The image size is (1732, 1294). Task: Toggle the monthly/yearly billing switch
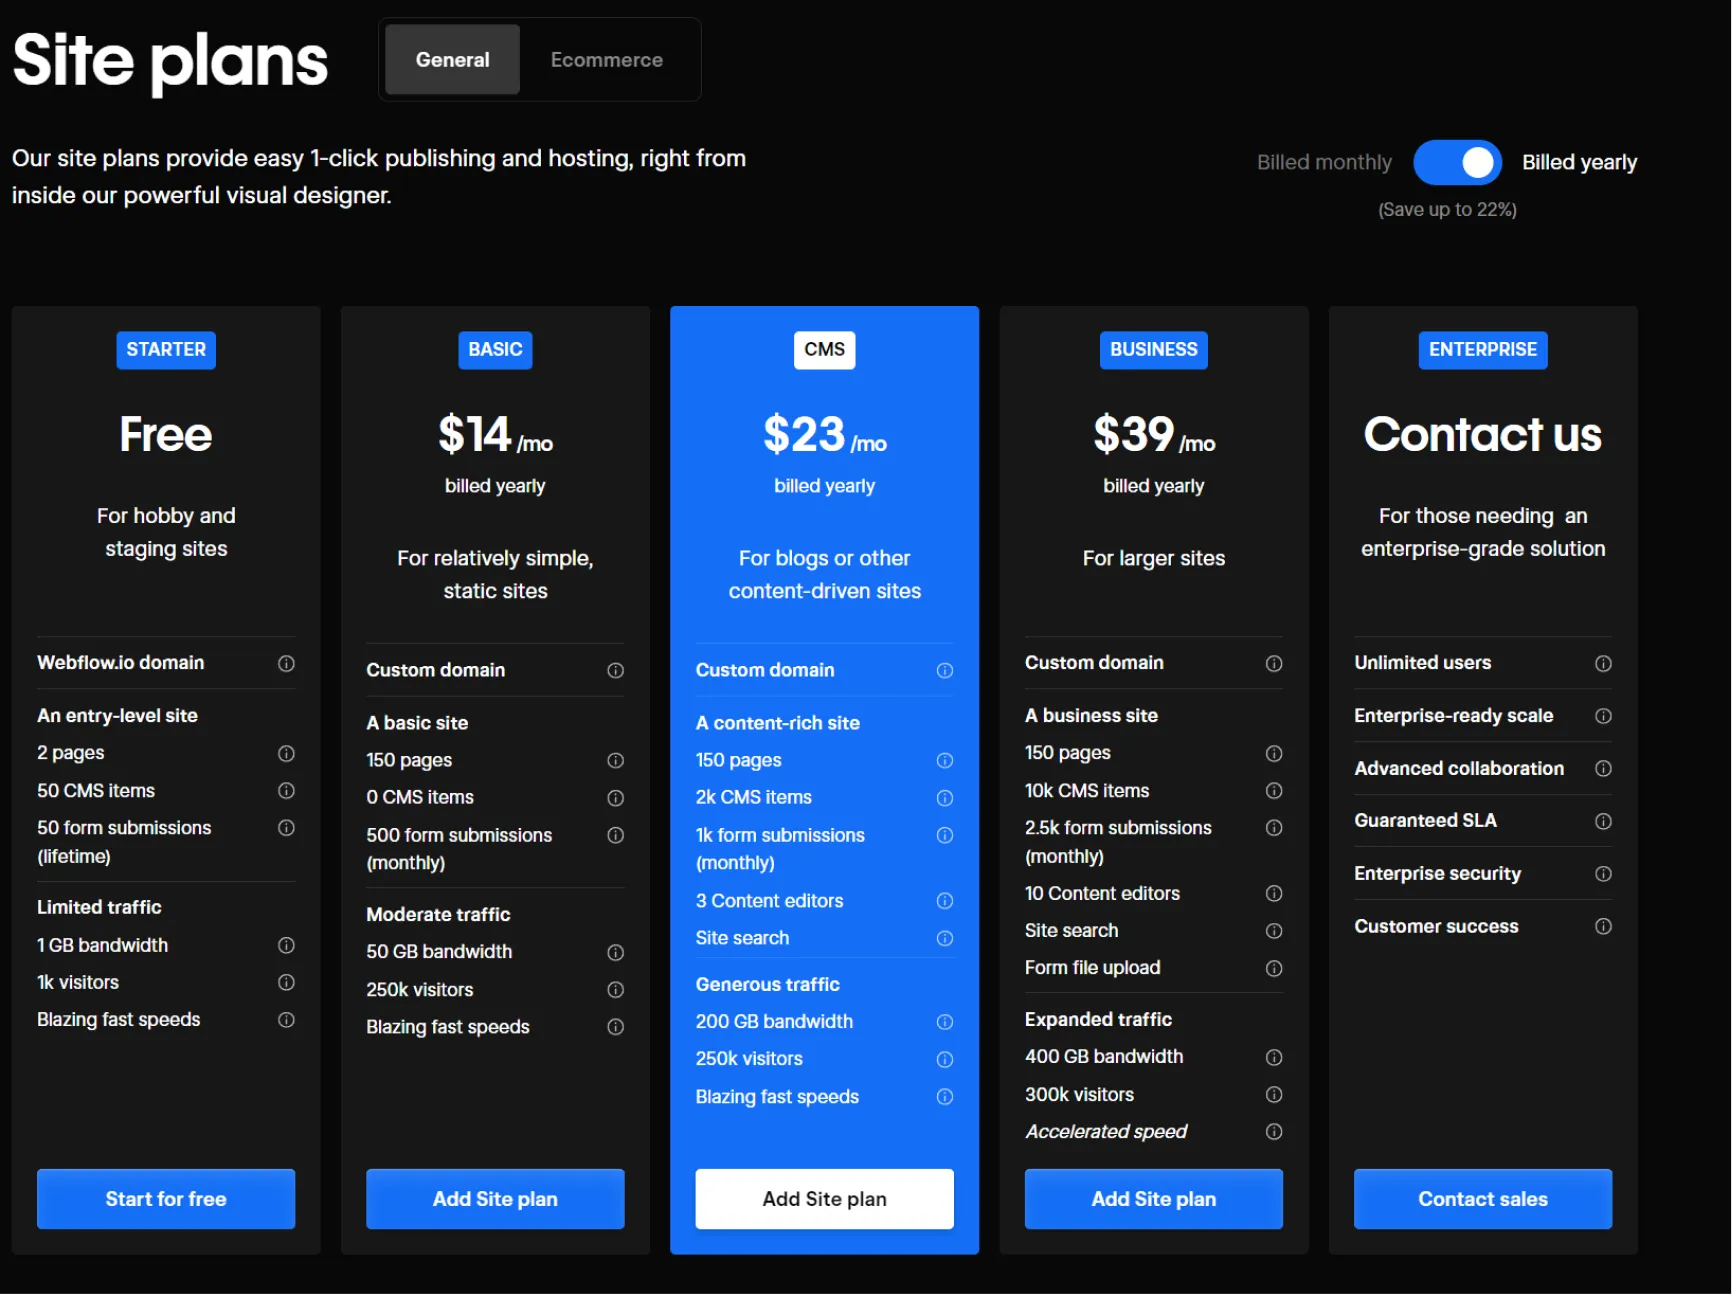point(1457,162)
